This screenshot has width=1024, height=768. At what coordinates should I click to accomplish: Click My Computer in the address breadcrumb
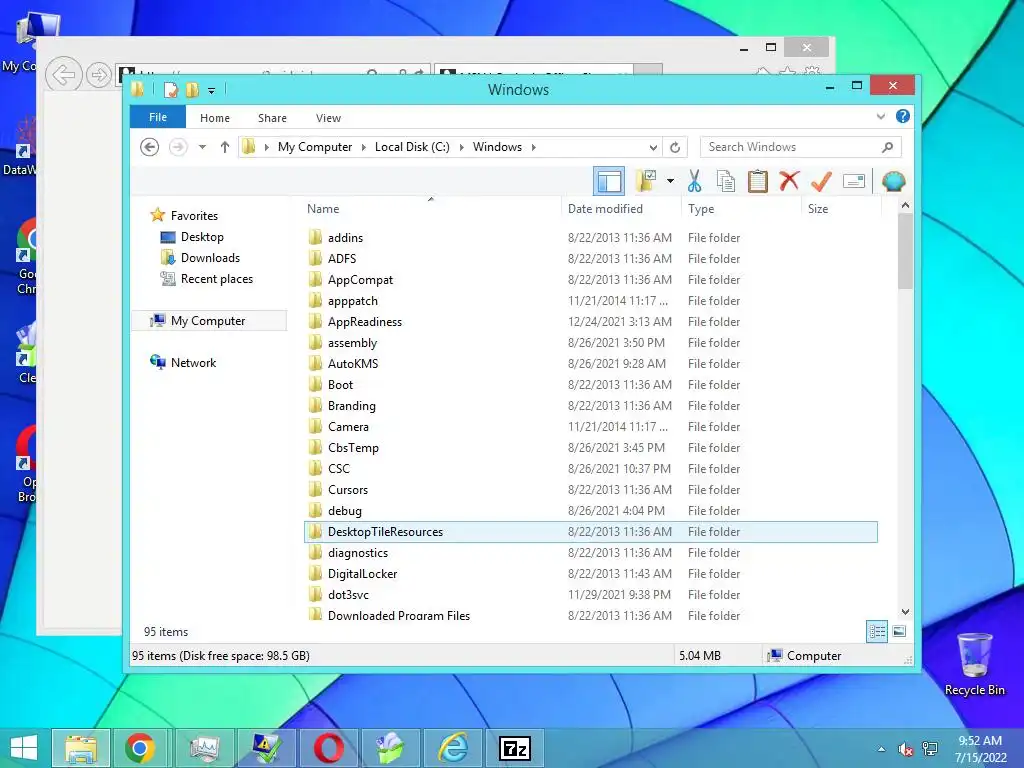click(x=315, y=147)
